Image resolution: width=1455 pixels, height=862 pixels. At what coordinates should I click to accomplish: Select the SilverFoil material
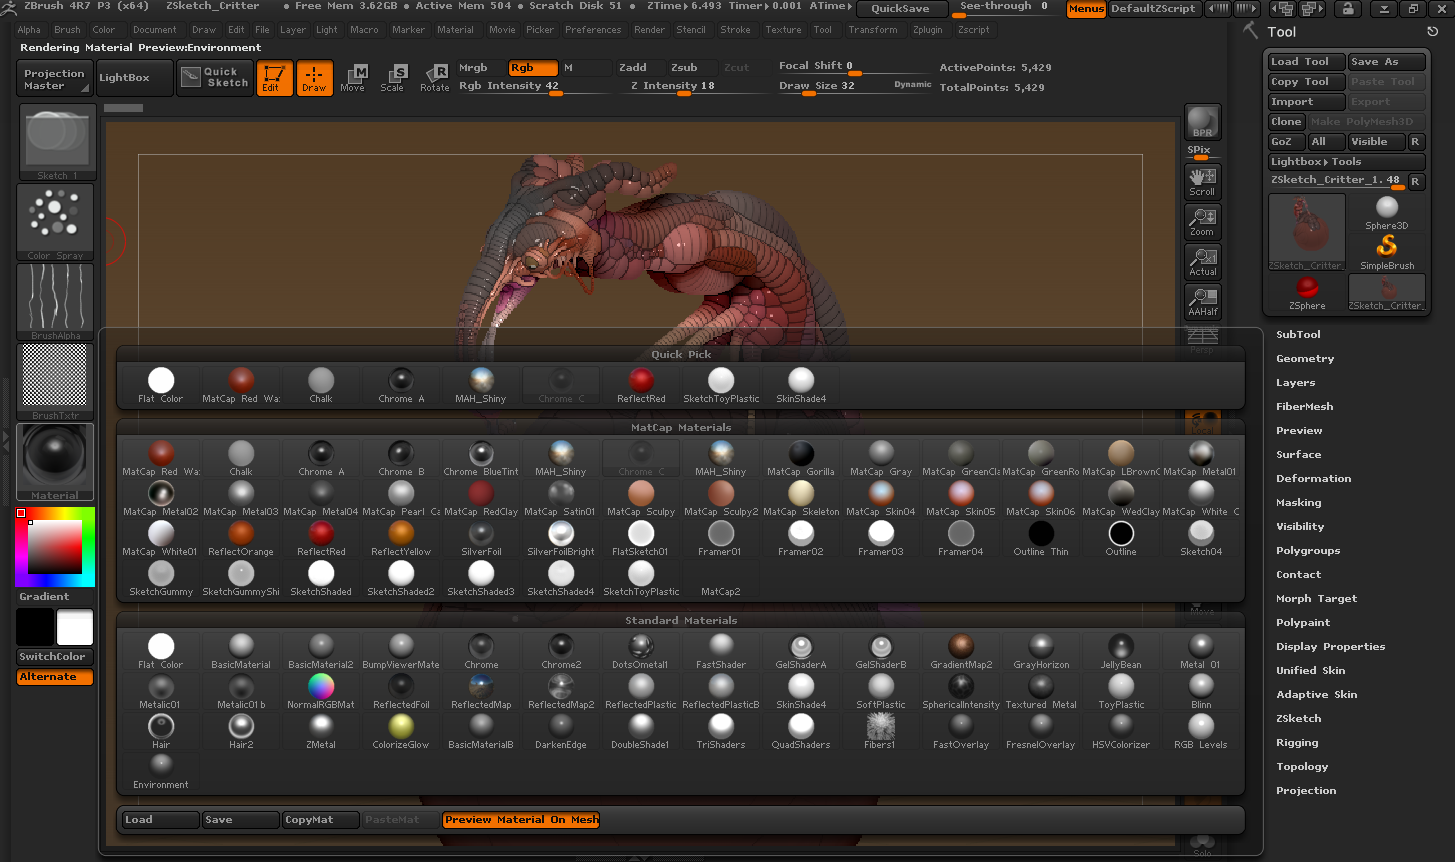pos(481,539)
